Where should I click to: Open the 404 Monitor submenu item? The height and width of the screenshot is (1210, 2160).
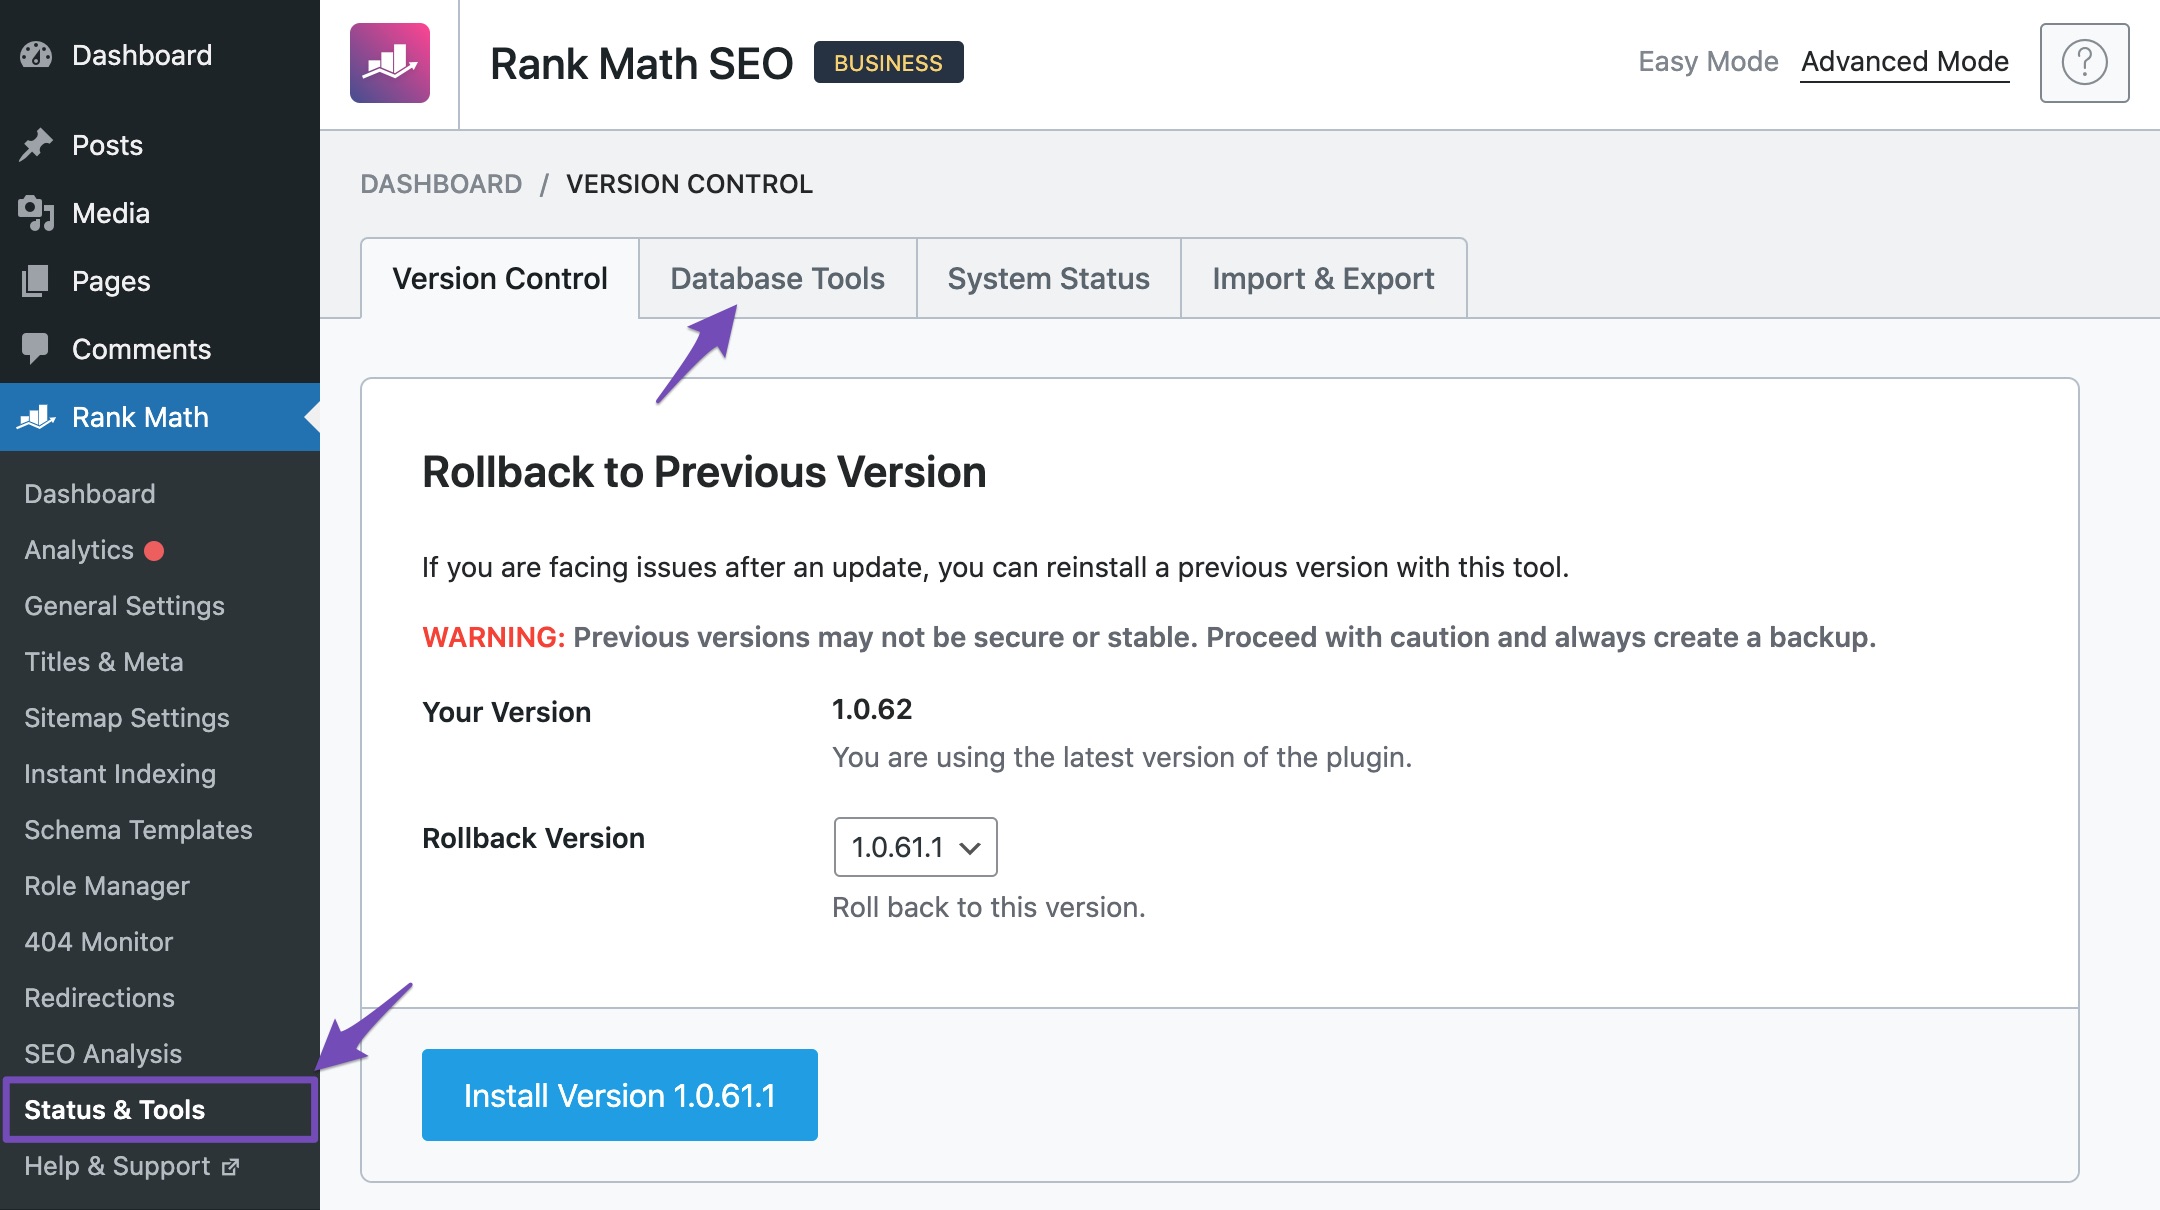pos(98,942)
